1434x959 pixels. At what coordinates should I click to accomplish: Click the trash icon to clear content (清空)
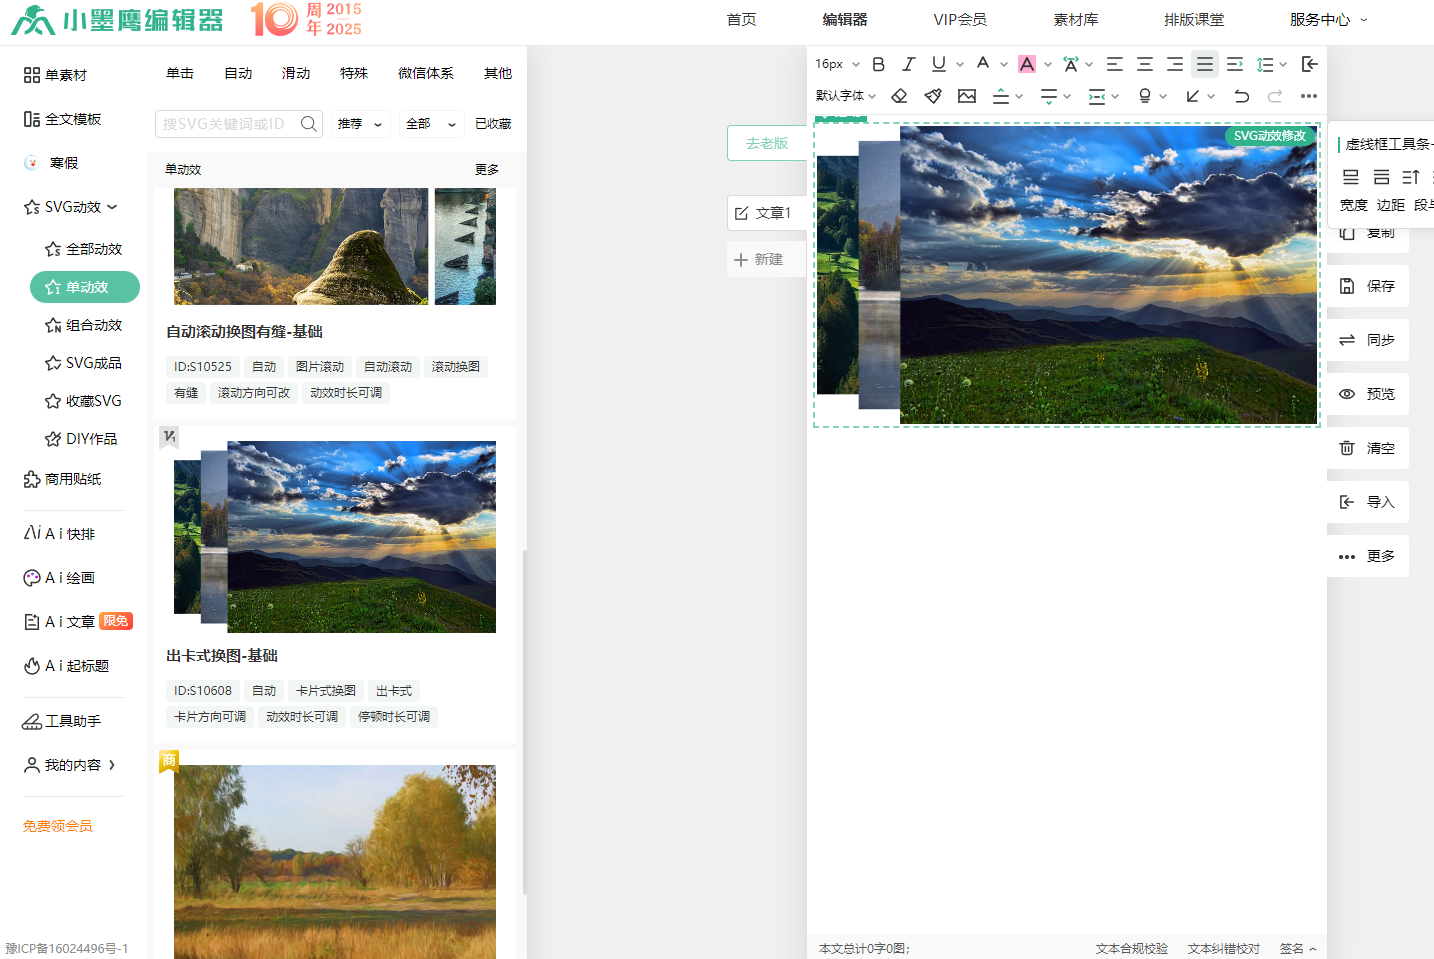[1347, 448]
